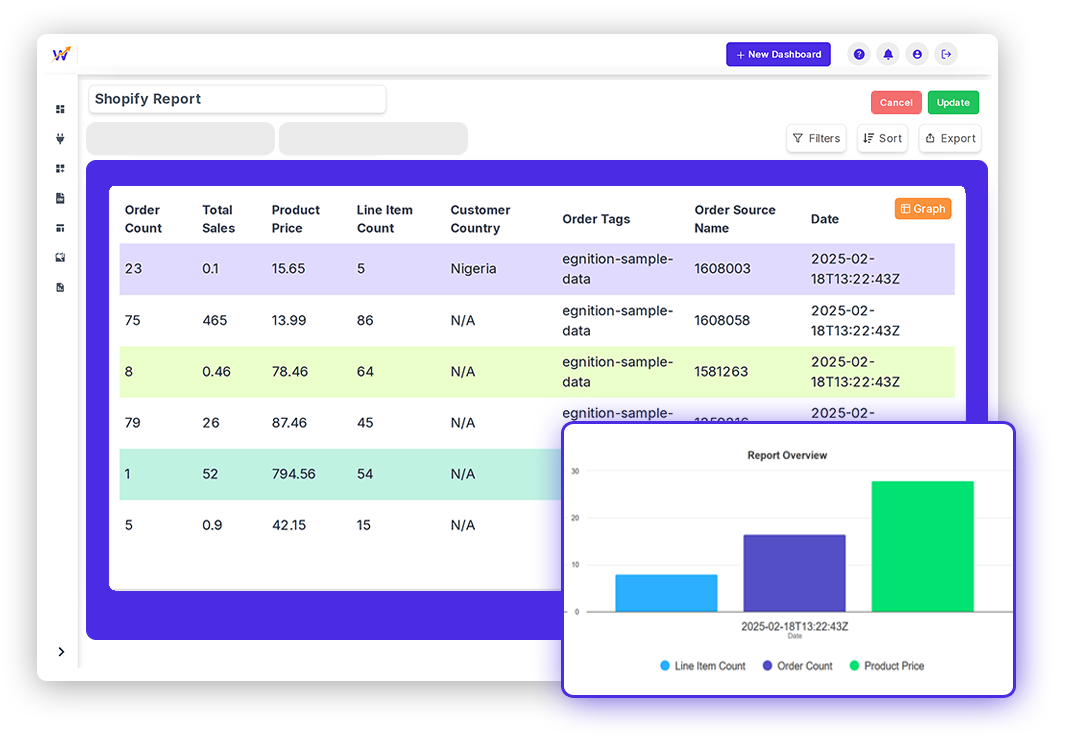Select the dashboard grid icon in the sidebar
The image size is (1069, 742).
[x=60, y=109]
